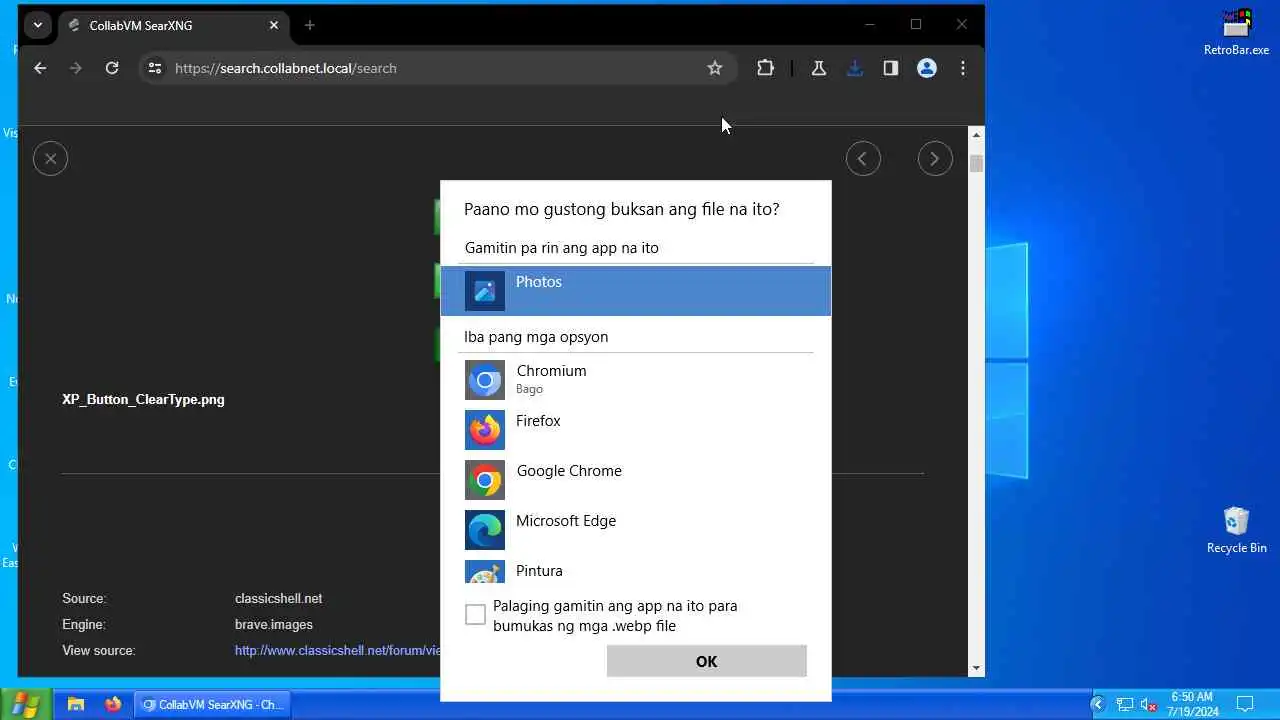Close the image detail view
Screen dimensions: 1280x720
click(x=50, y=159)
